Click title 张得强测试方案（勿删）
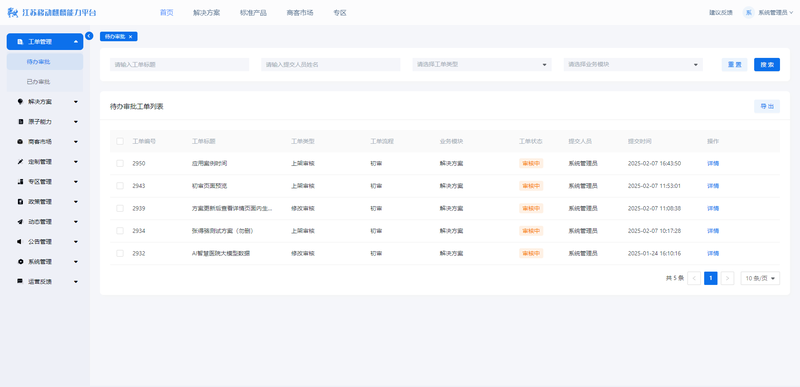 point(222,231)
